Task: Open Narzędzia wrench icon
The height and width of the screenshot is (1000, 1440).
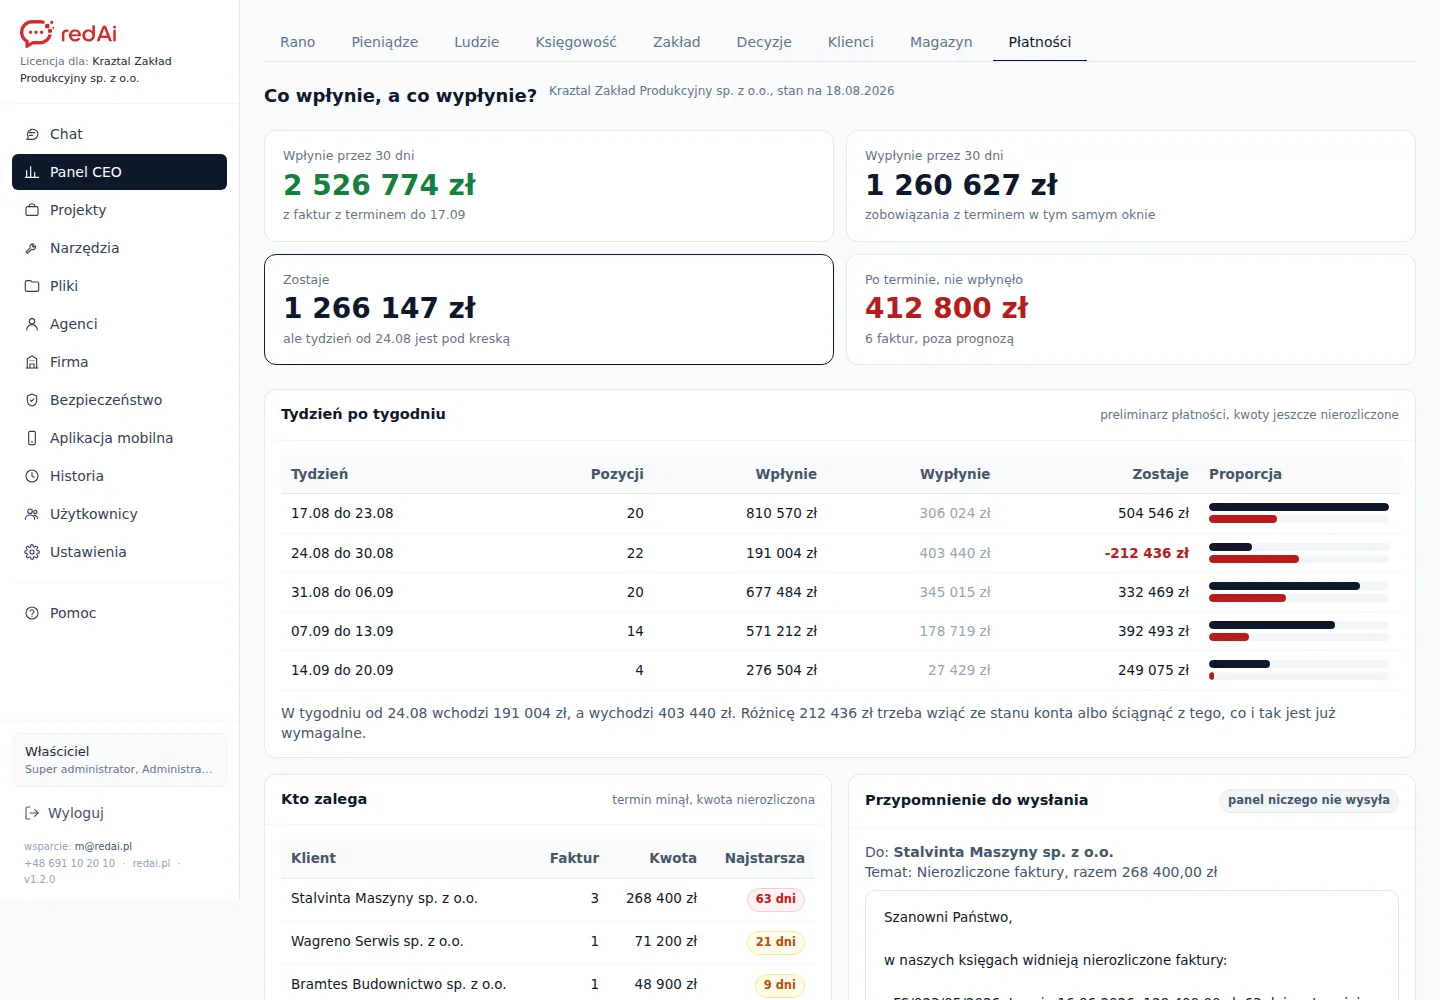Action: [32, 248]
